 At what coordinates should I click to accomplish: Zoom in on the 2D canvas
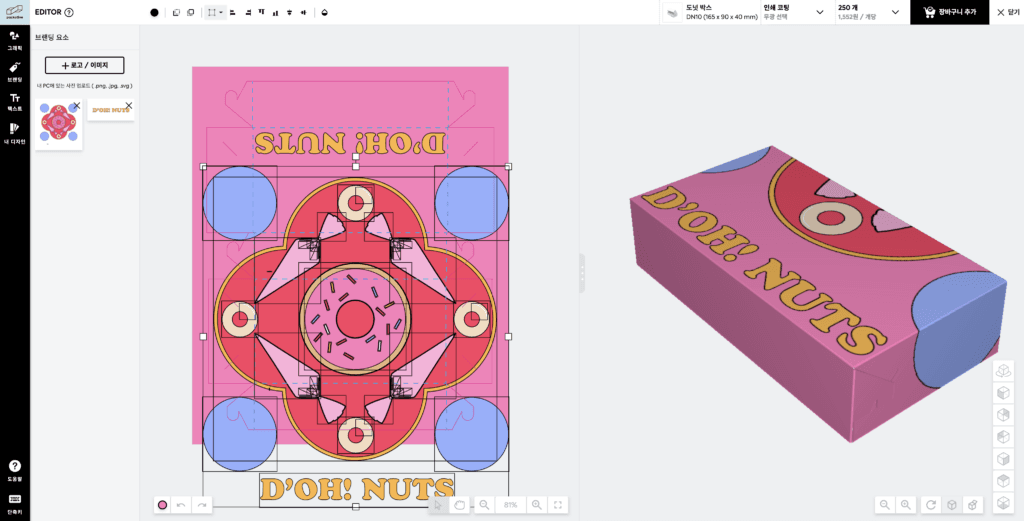537,505
